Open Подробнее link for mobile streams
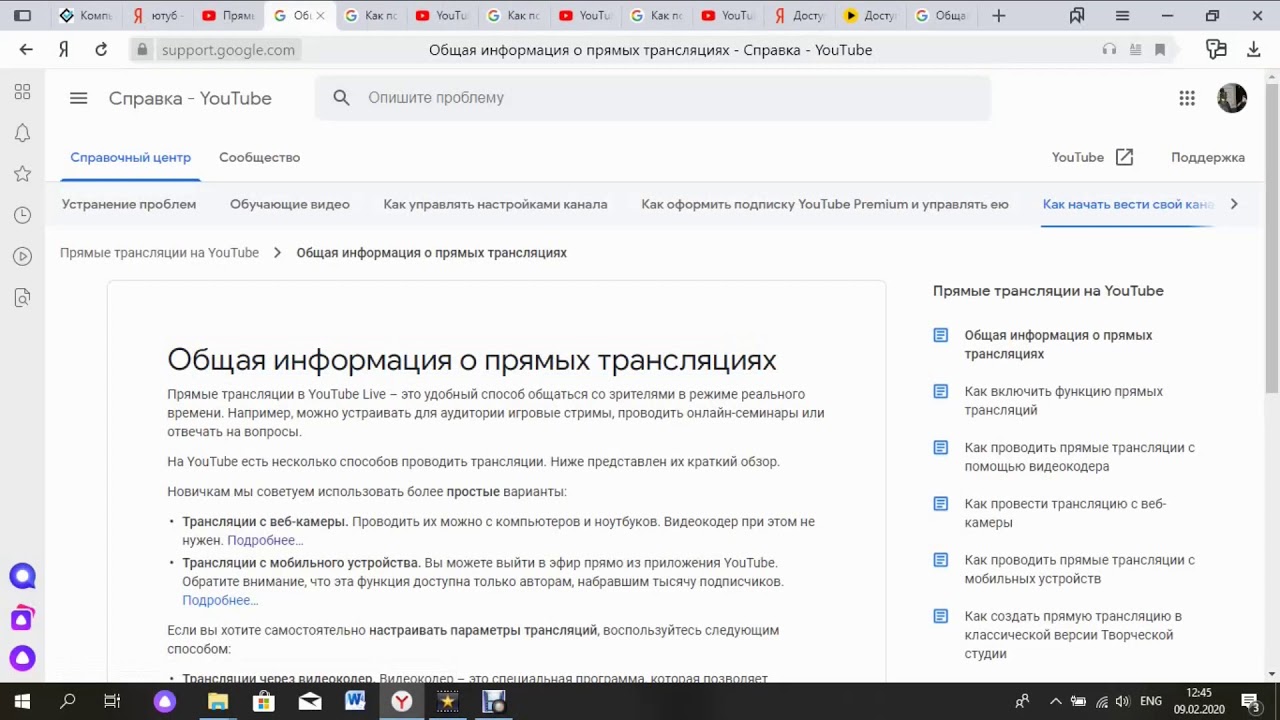This screenshot has width=1280, height=720. pos(220,600)
